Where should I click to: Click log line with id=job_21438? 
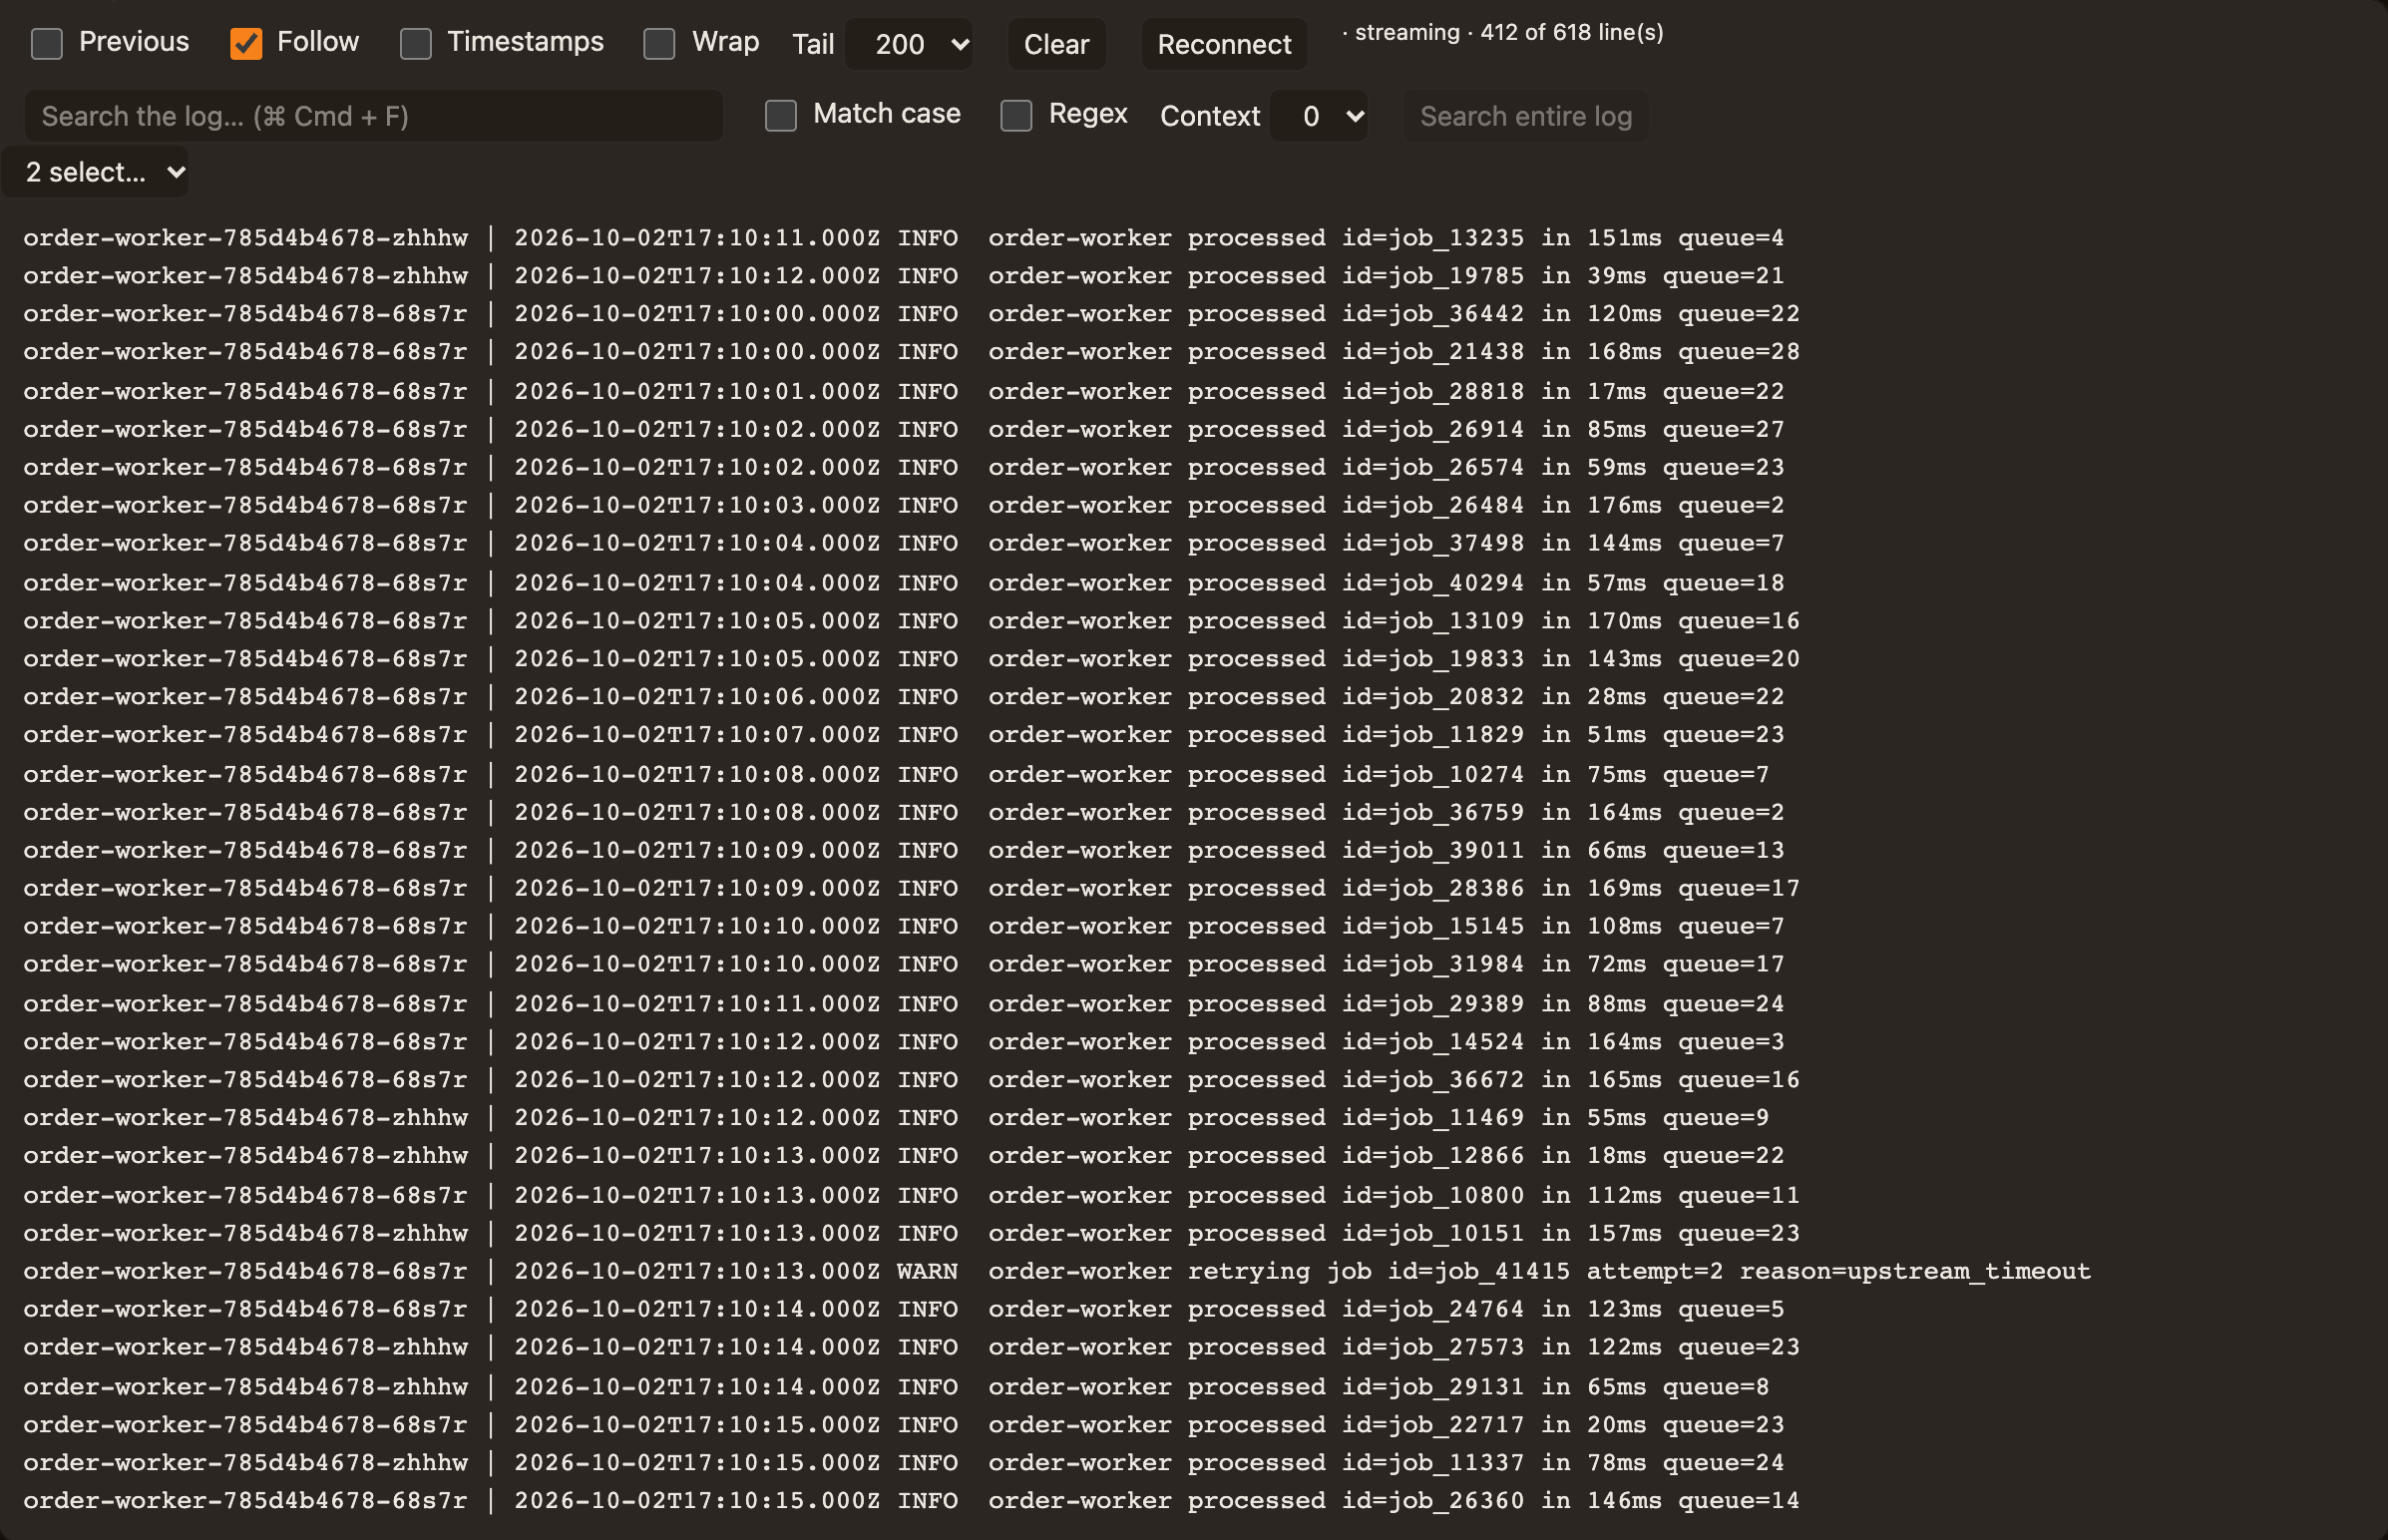coord(911,352)
